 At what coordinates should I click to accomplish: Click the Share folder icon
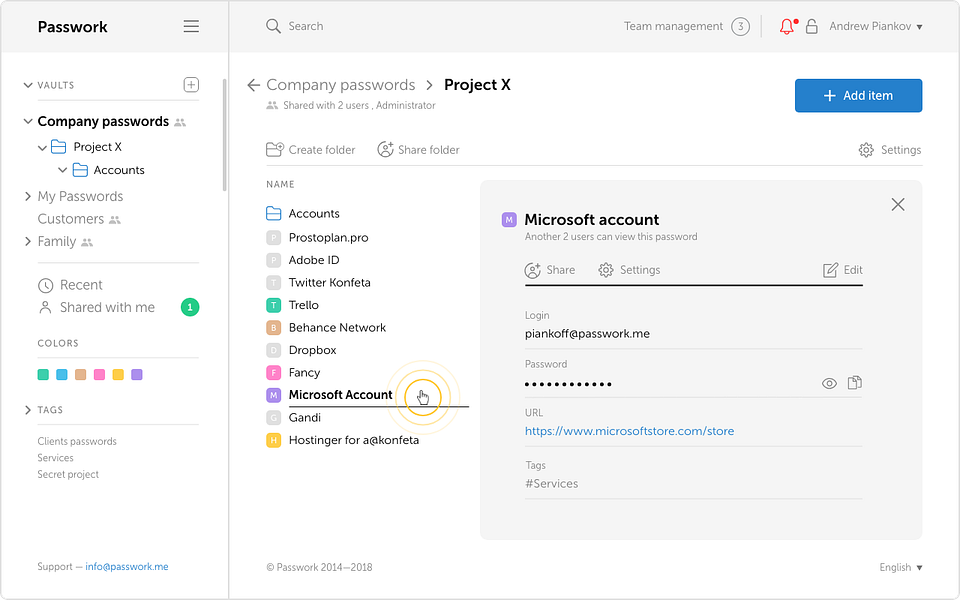385,149
